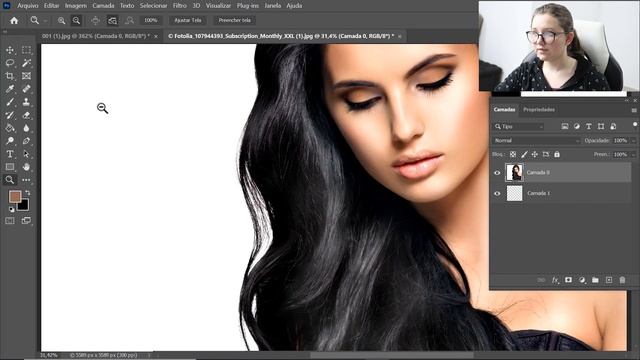Open the black background color swatch
The image size is (640, 360).
pyautogui.click(x=24, y=206)
